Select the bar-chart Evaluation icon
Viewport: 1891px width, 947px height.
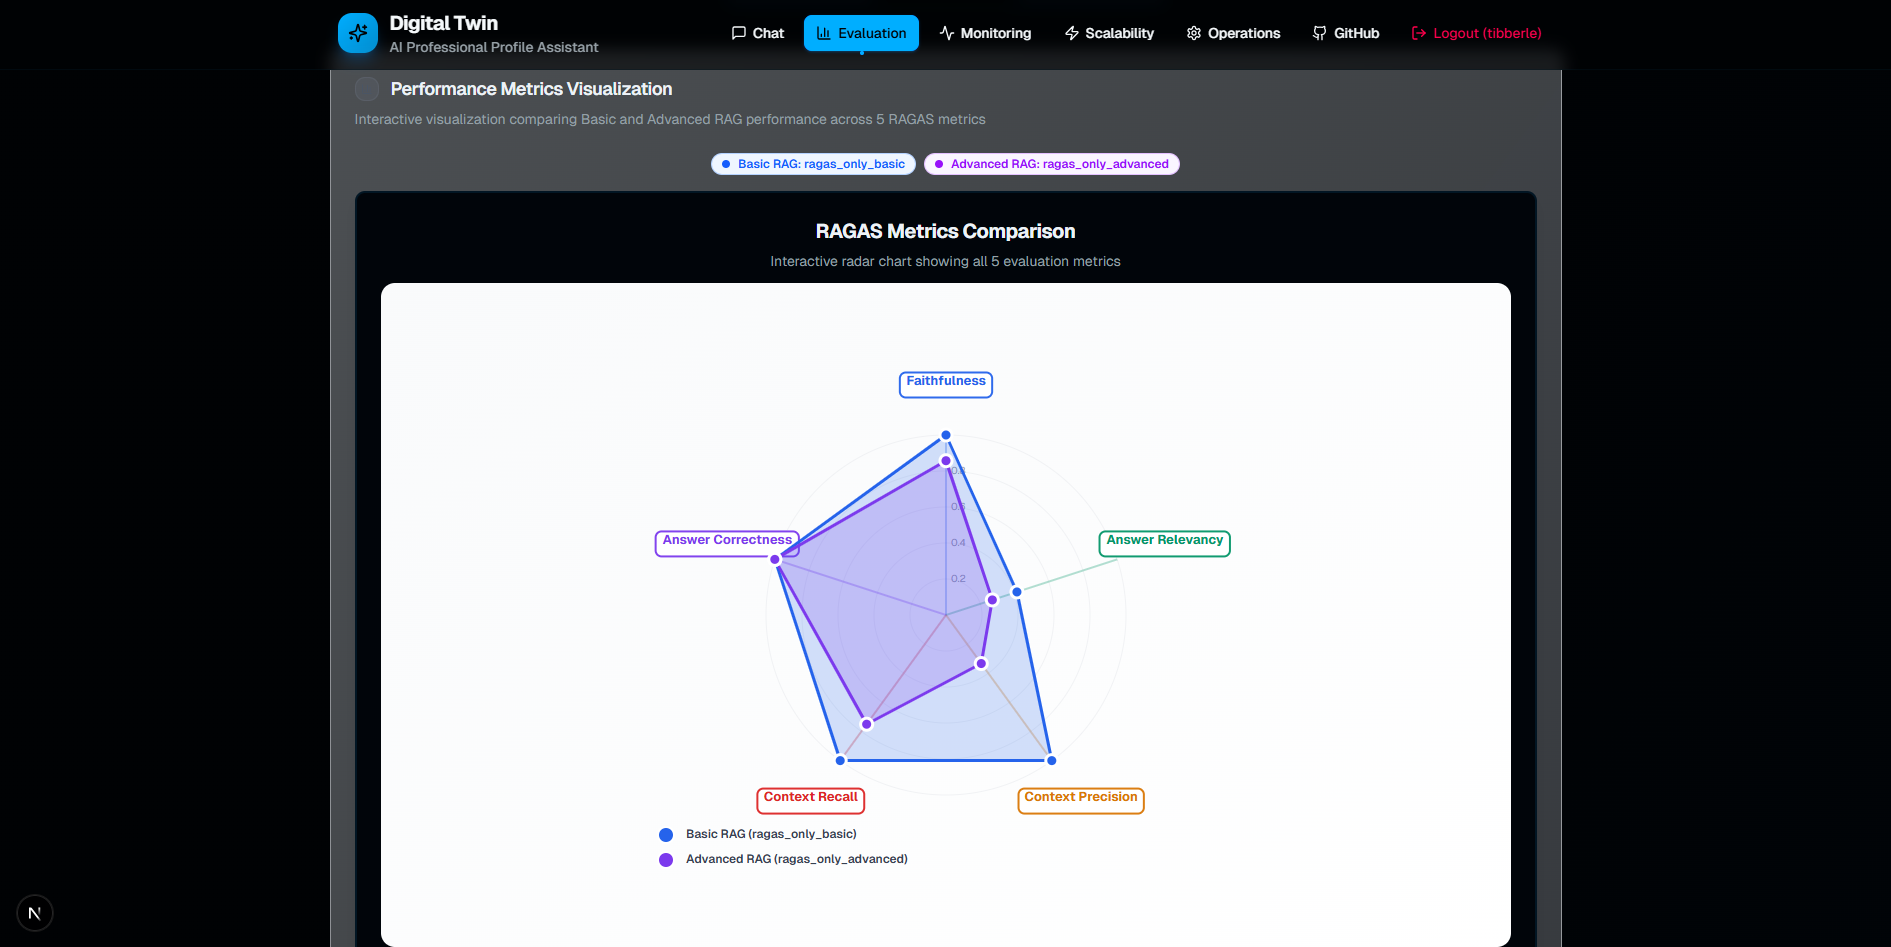pyautogui.click(x=822, y=33)
